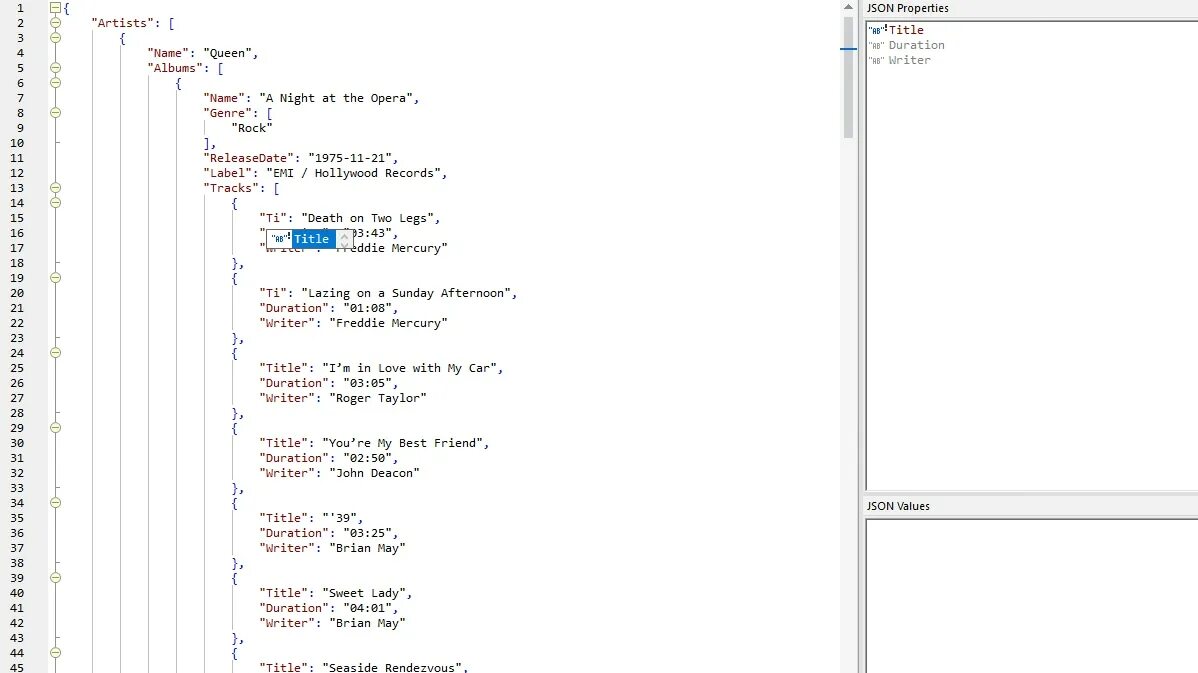Click the "John Deacon" writer value
The height and width of the screenshot is (673, 1198).
pyautogui.click(x=374, y=473)
